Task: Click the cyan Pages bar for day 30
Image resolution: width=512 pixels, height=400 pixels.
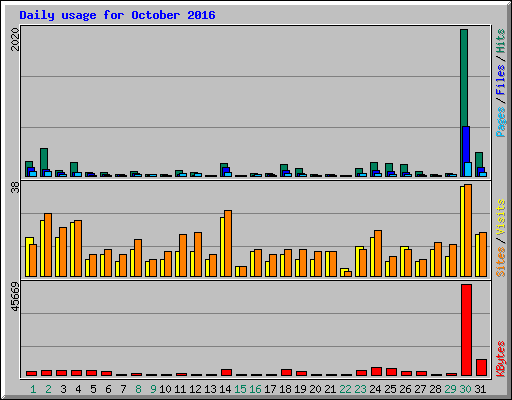Action: click(468, 169)
